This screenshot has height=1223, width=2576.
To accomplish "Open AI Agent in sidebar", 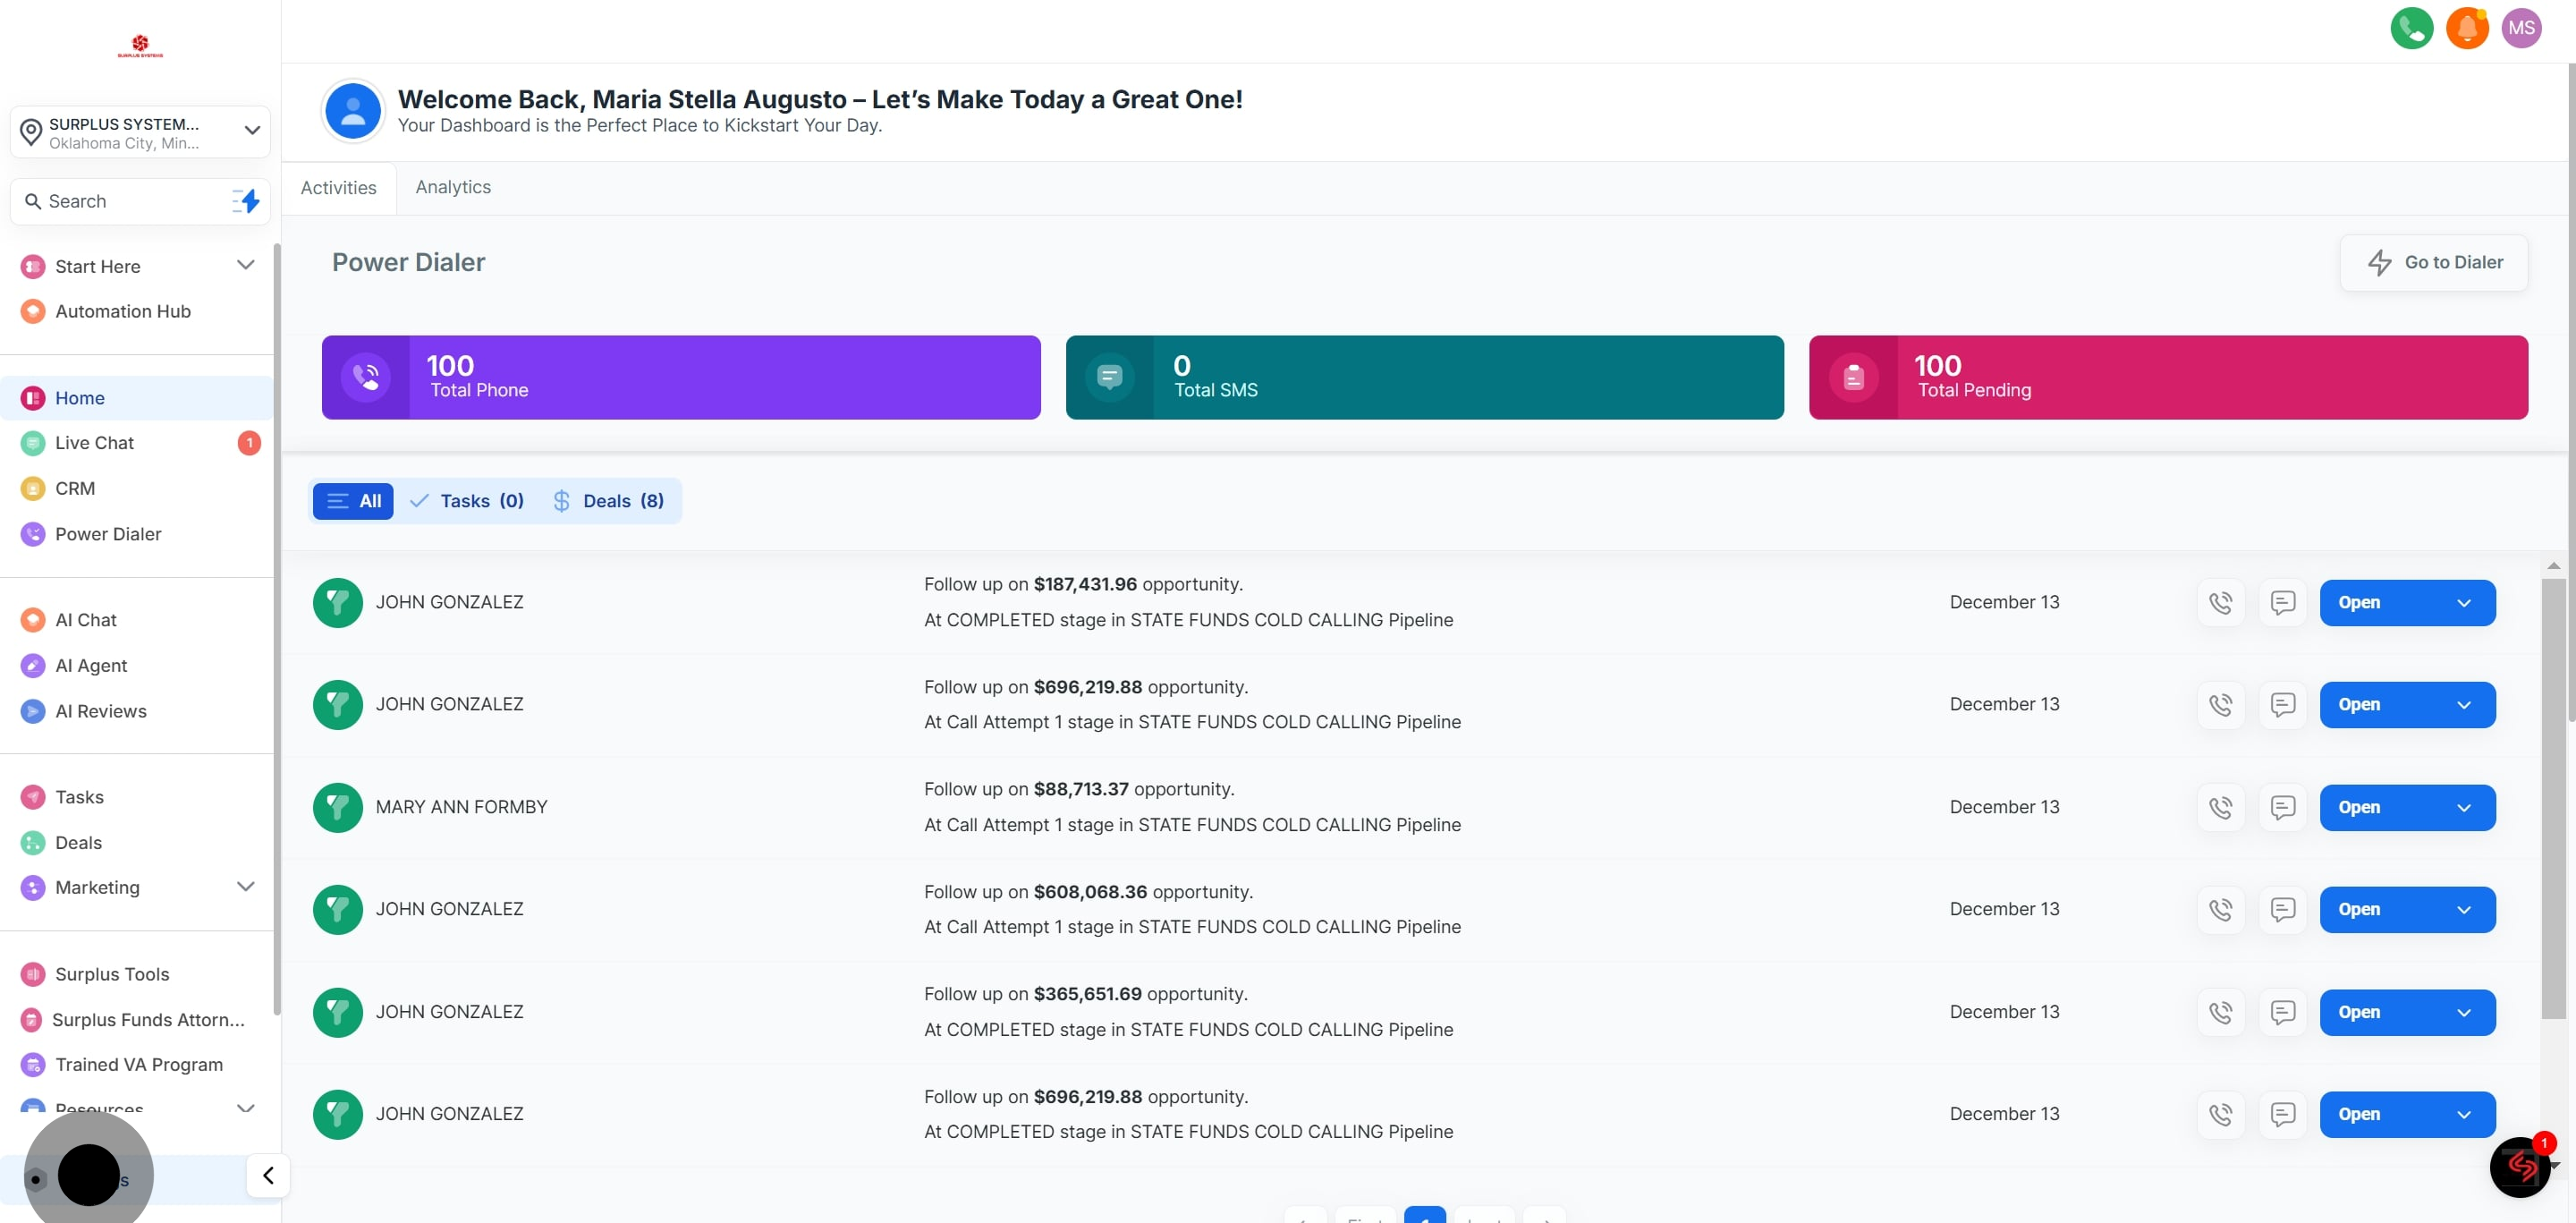I will [x=91, y=666].
